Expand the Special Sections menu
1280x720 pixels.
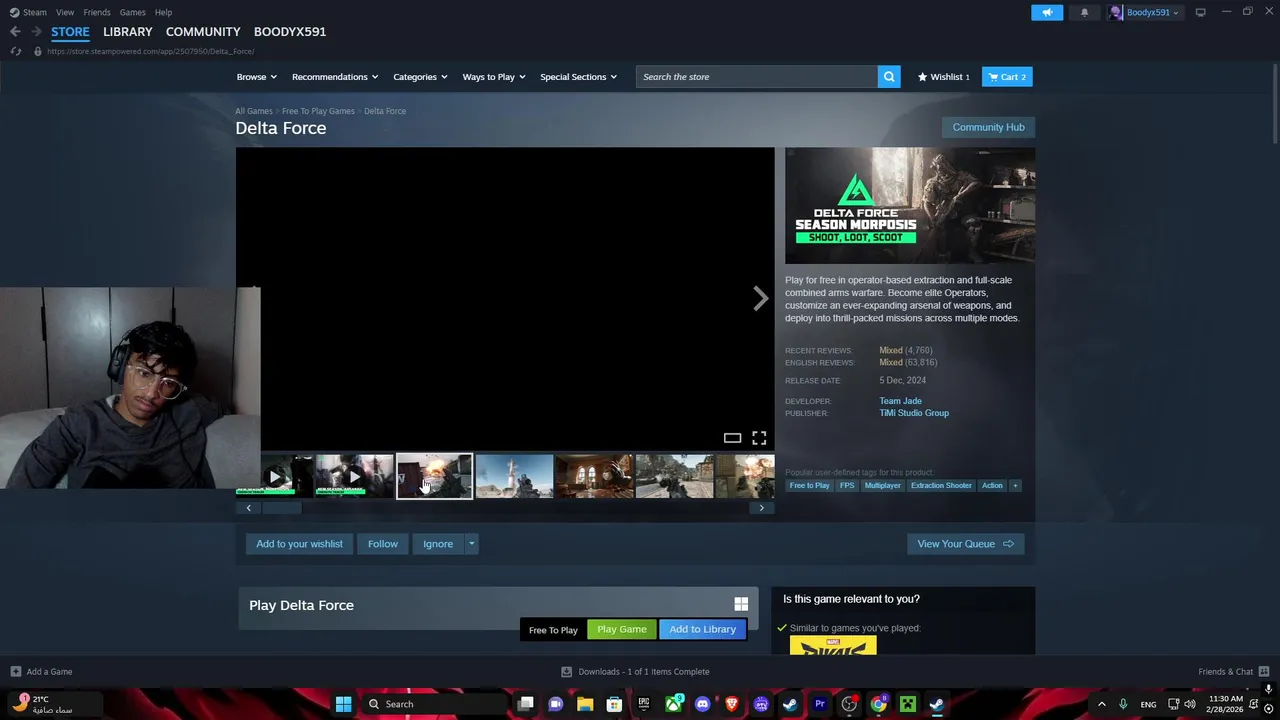coord(578,77)
